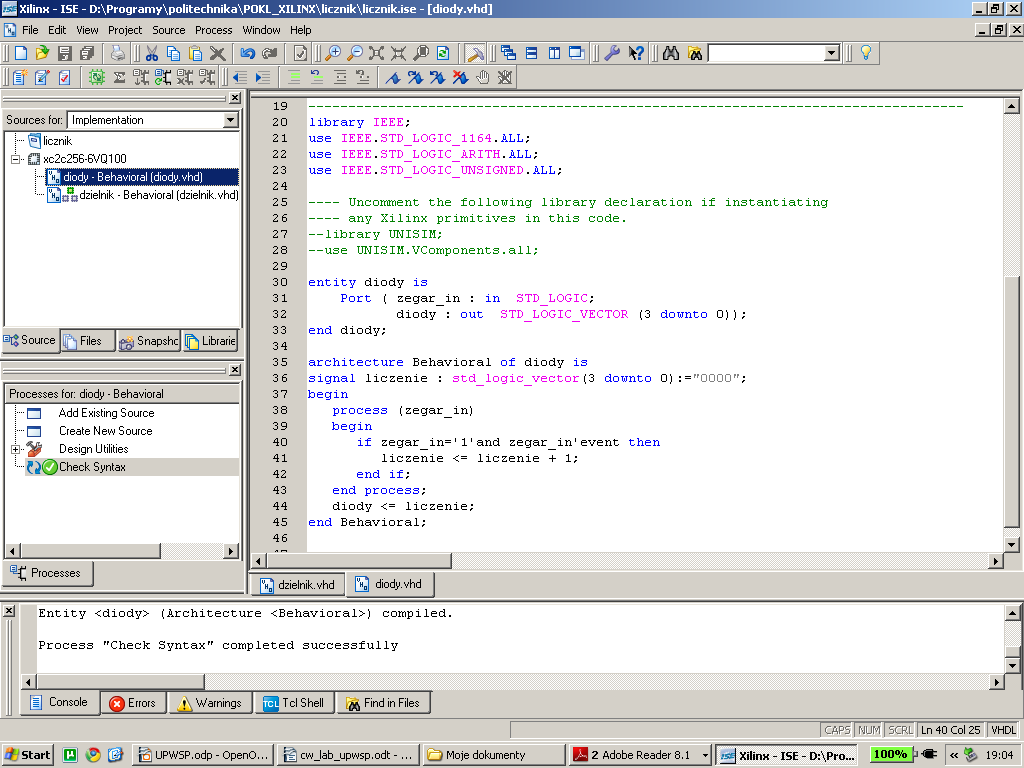The image size is (1024, 768).
Task: Open UPWSP.odp OpenOffice taskbar item
Action: pyautogui.click(x=204, y=755)
